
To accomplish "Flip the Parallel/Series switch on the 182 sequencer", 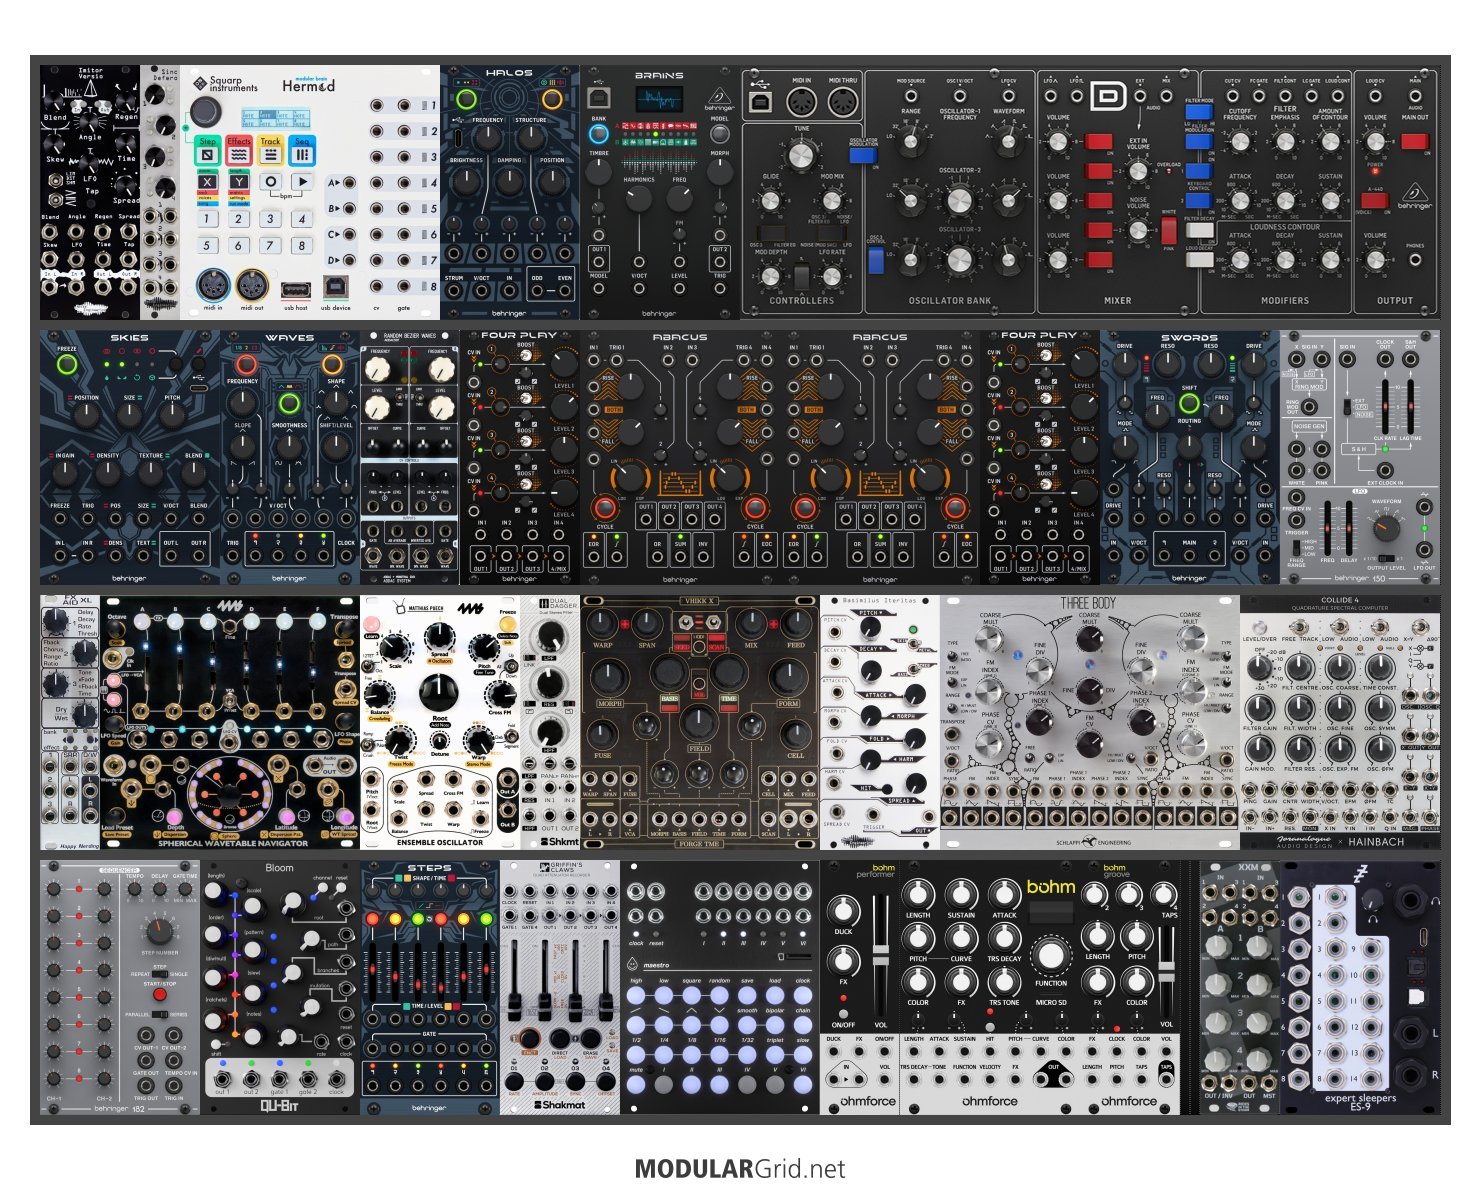I will [x=158, y=1014].
